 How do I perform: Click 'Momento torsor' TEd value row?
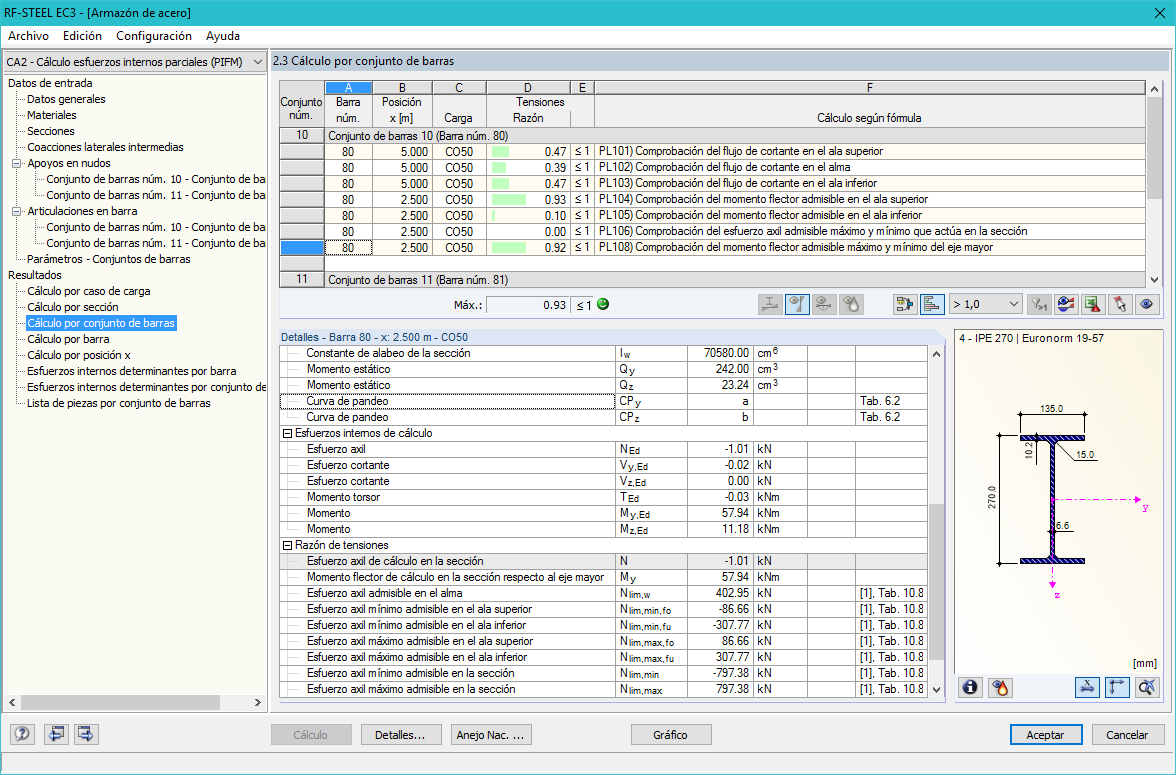[x=604, y=497]
